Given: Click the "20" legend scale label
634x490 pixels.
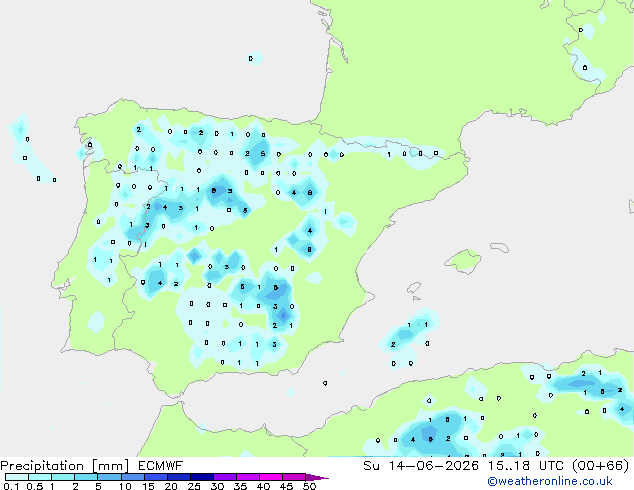Looking at the screenshot, I should coord(171,486).
